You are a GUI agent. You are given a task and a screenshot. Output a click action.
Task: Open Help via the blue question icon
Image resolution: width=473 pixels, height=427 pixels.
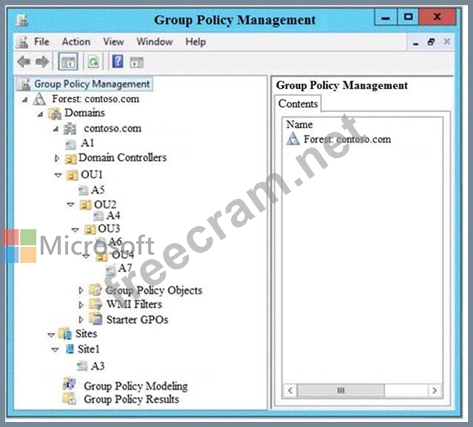coord(117,62)
